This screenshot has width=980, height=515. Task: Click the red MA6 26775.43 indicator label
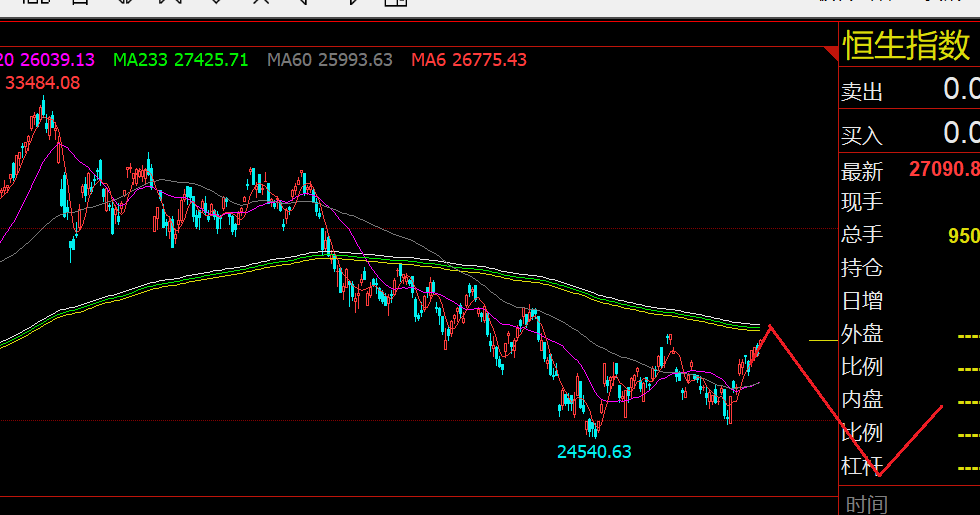469,60
